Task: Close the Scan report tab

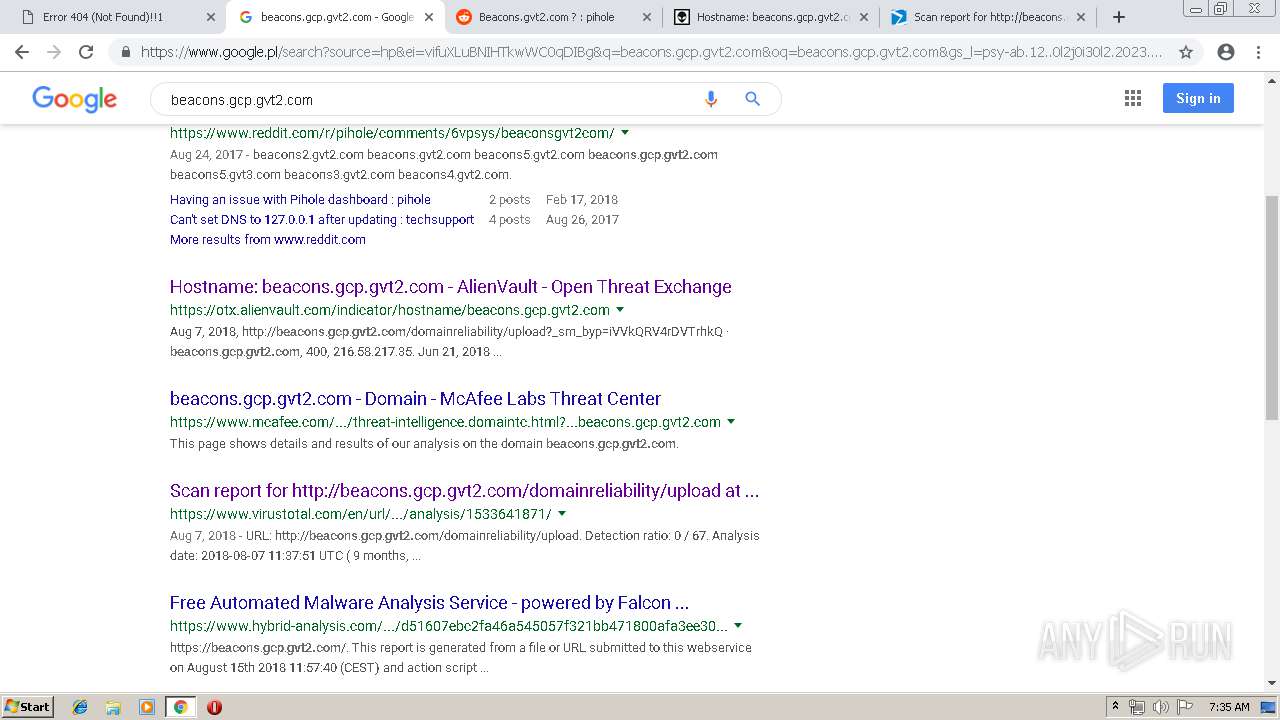Action: pyautogui.click(x=1080, y=17)
